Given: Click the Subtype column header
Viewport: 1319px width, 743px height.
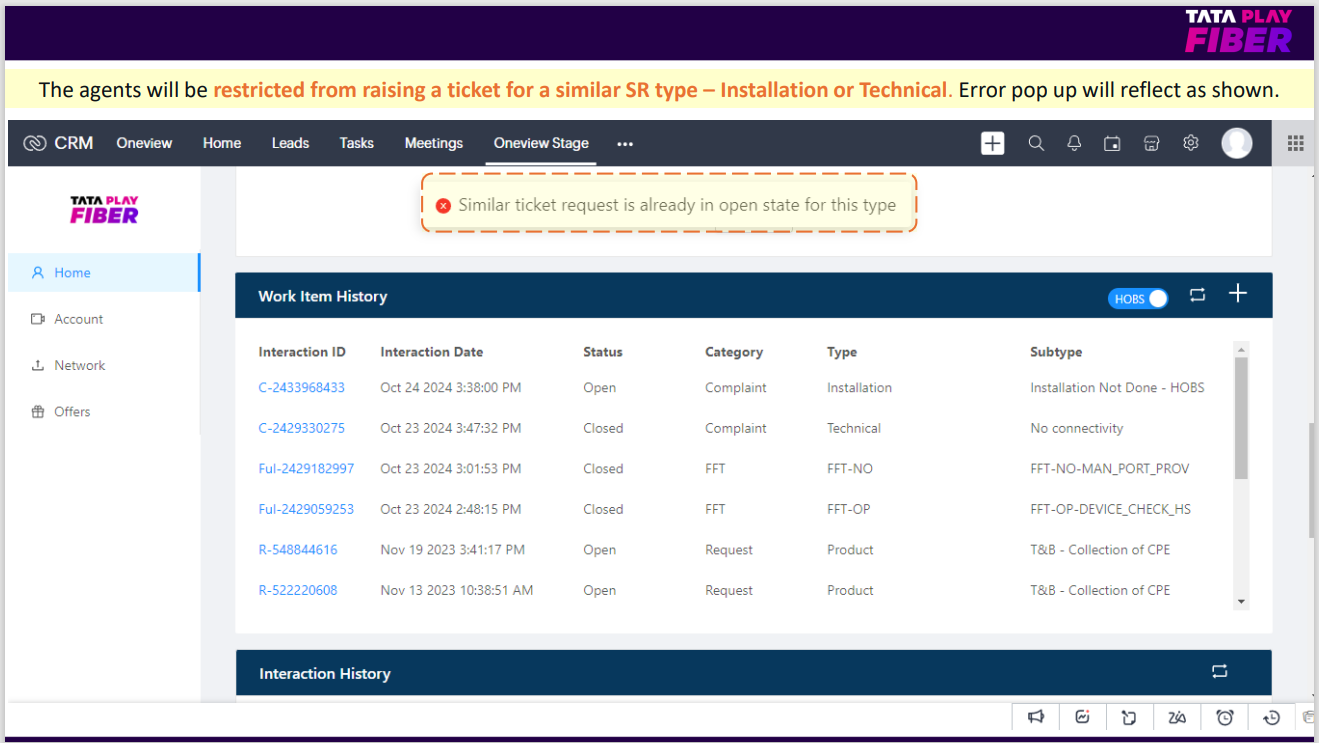Looking at the screenshot, I should (x=1056, y=352).
